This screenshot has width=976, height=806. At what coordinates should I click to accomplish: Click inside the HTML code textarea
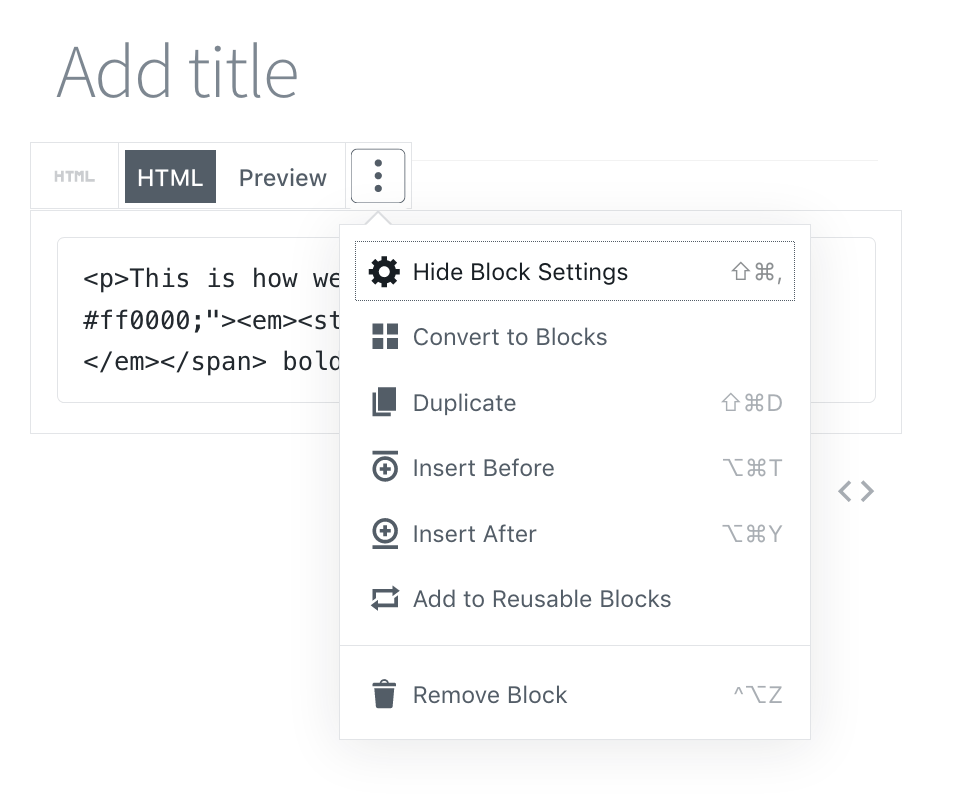click(200, 320)
